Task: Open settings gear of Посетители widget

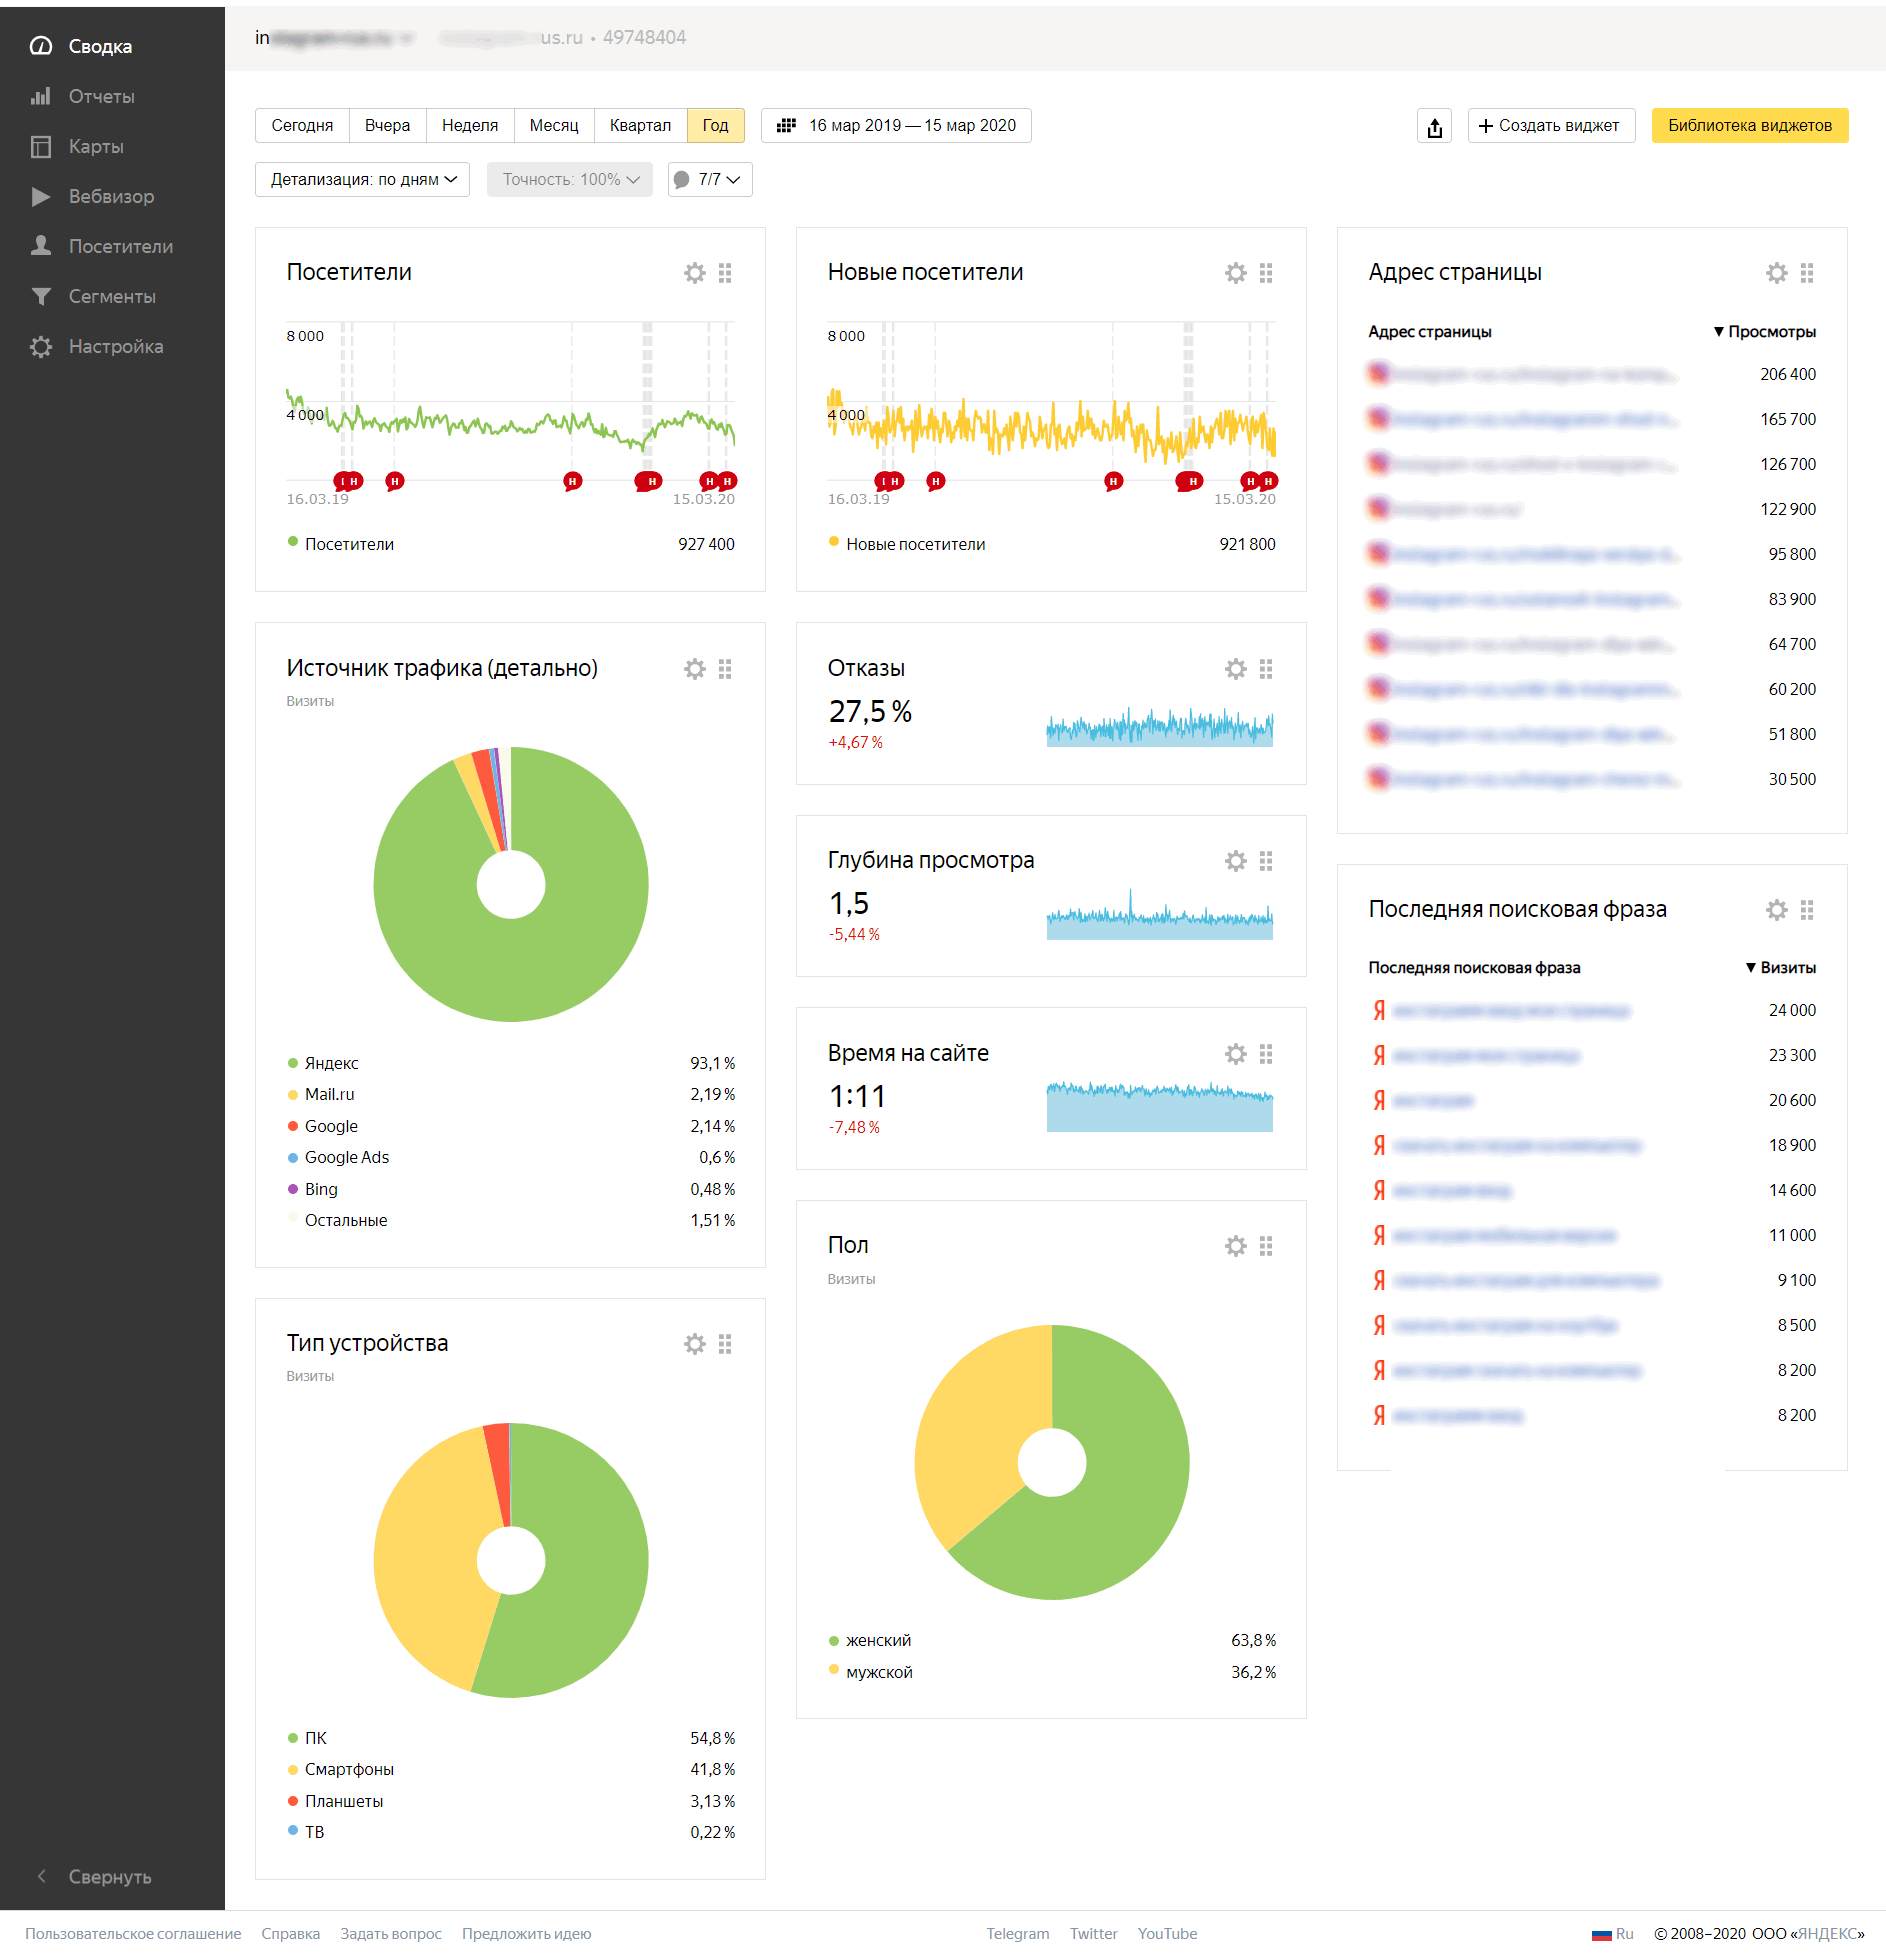Action: (x=694, y=273)
